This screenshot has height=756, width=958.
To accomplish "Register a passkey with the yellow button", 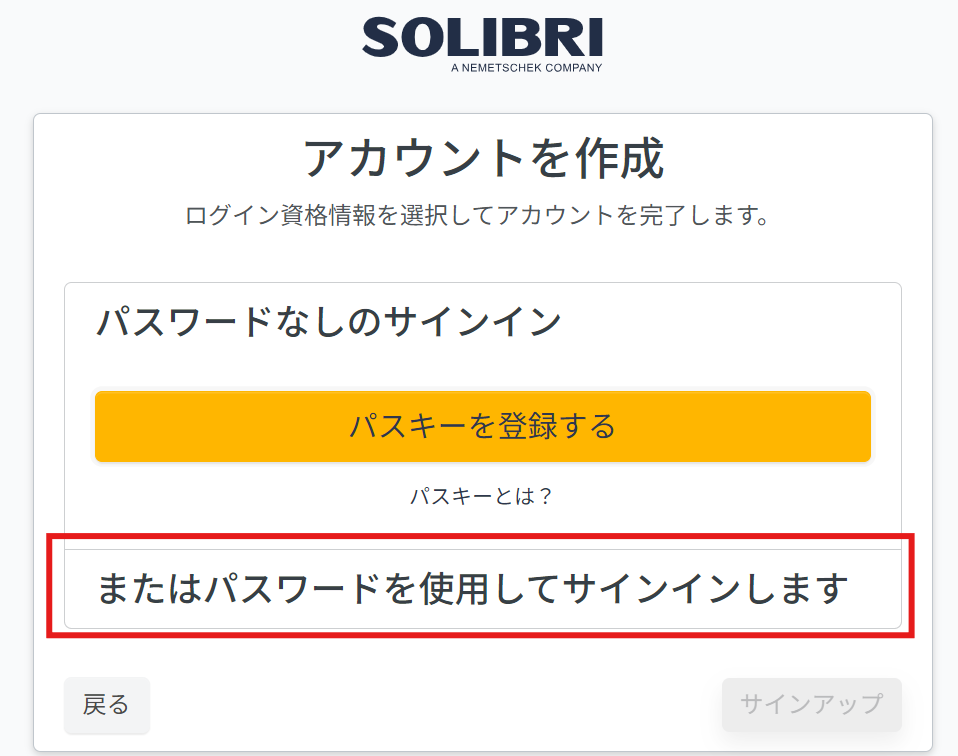I will pyautogui.click(x=483, y=427).
